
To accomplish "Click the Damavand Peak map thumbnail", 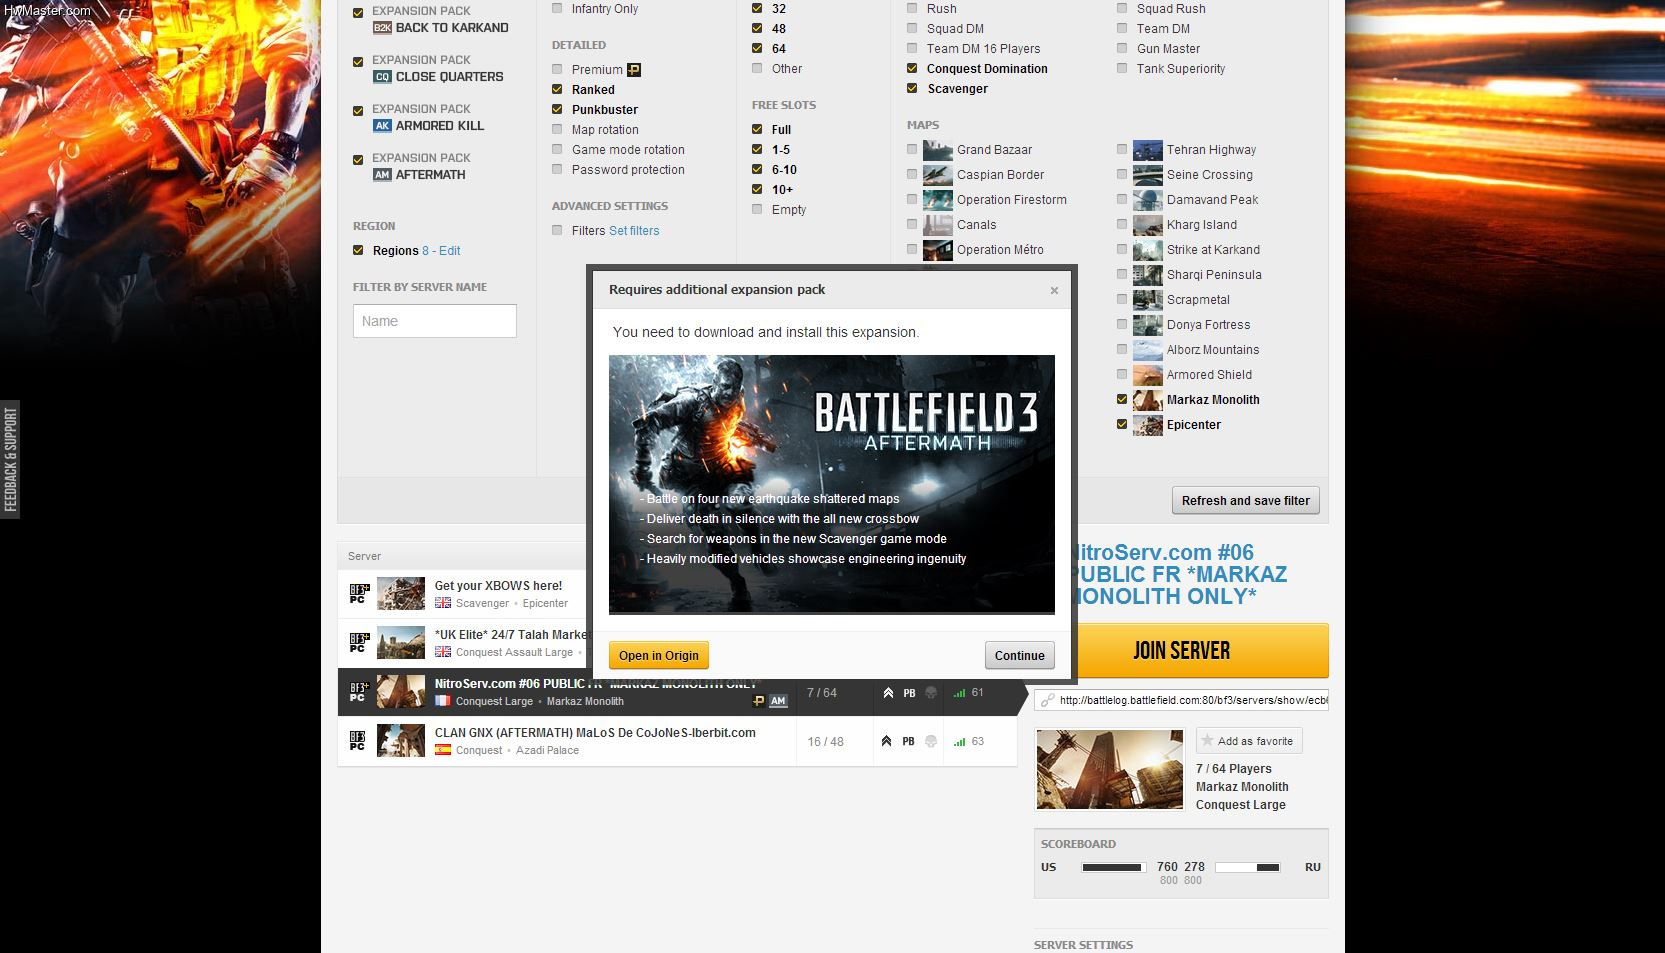I will tap(1148, 200).
